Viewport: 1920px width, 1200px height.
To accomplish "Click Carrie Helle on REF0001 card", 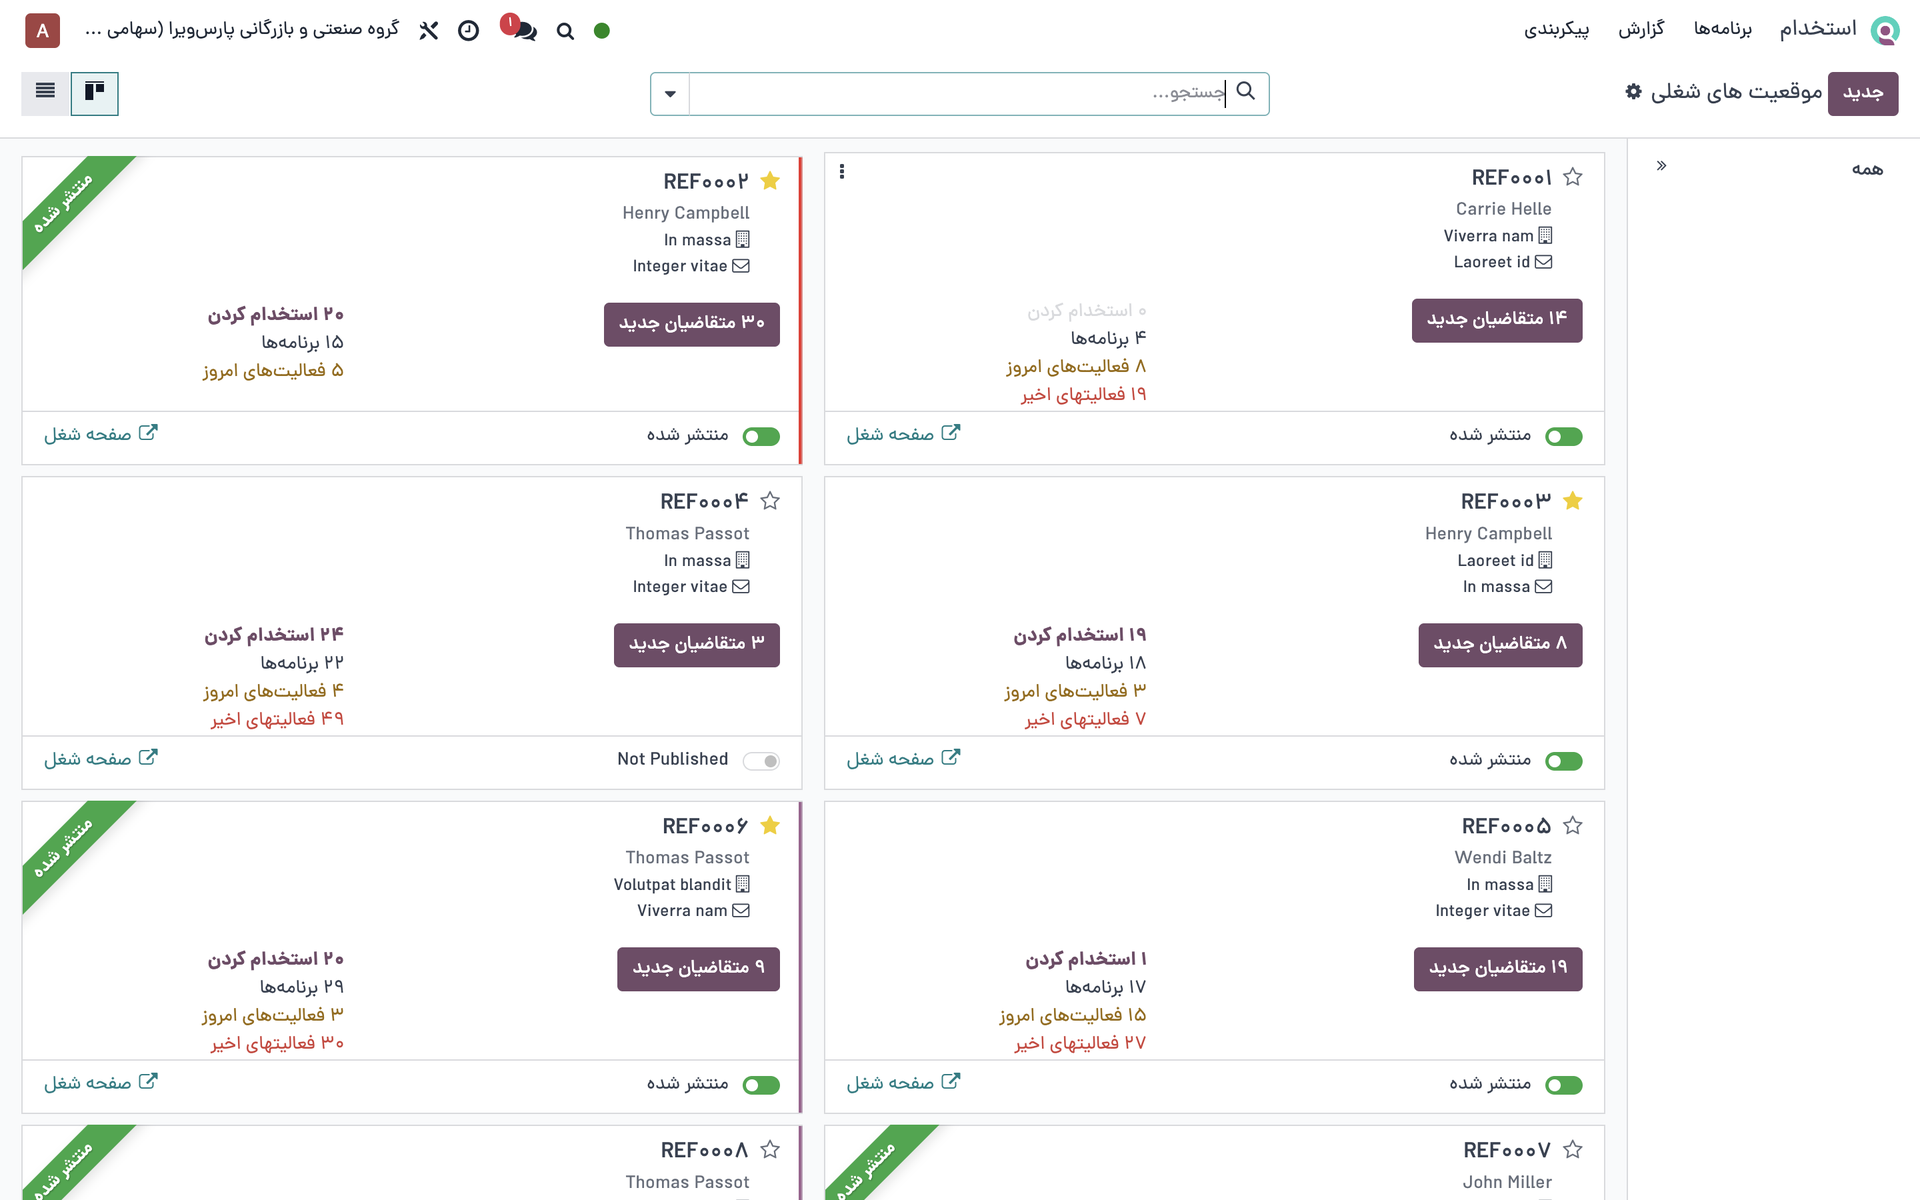I will coord(1503,209).
